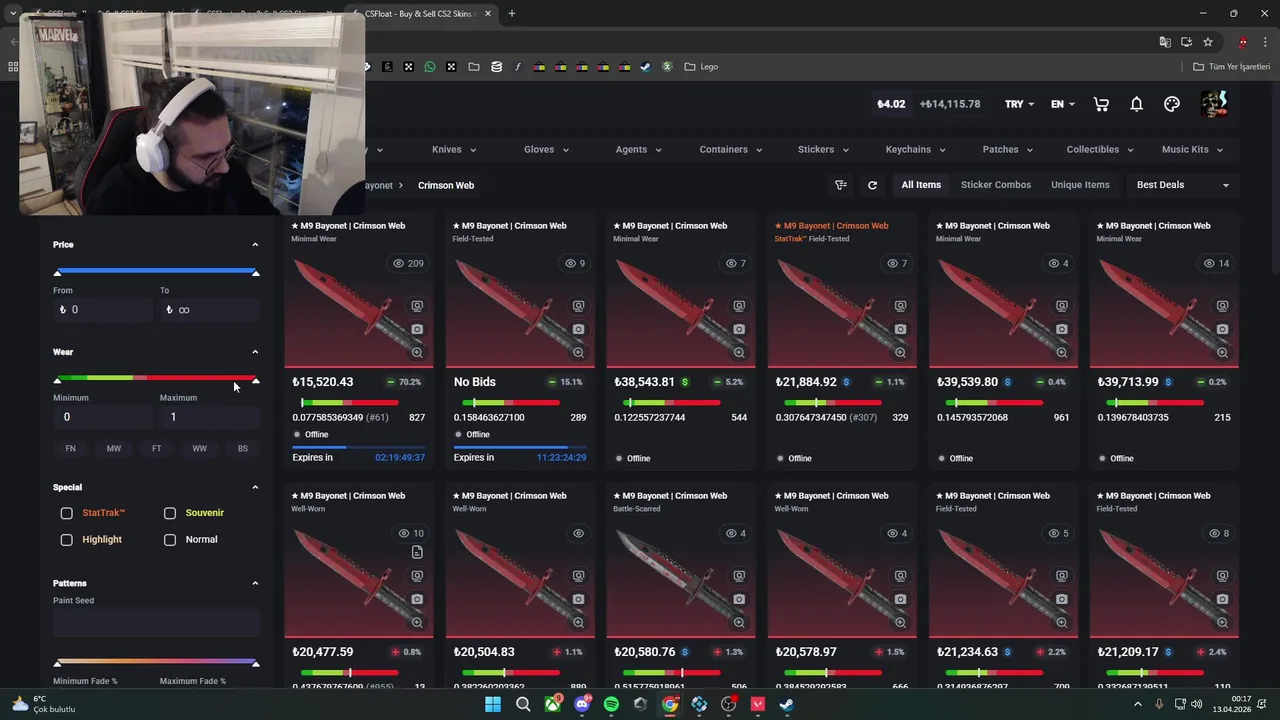Open the Keychains category menu
This screenshot has height=720, width=1280.
915,150
